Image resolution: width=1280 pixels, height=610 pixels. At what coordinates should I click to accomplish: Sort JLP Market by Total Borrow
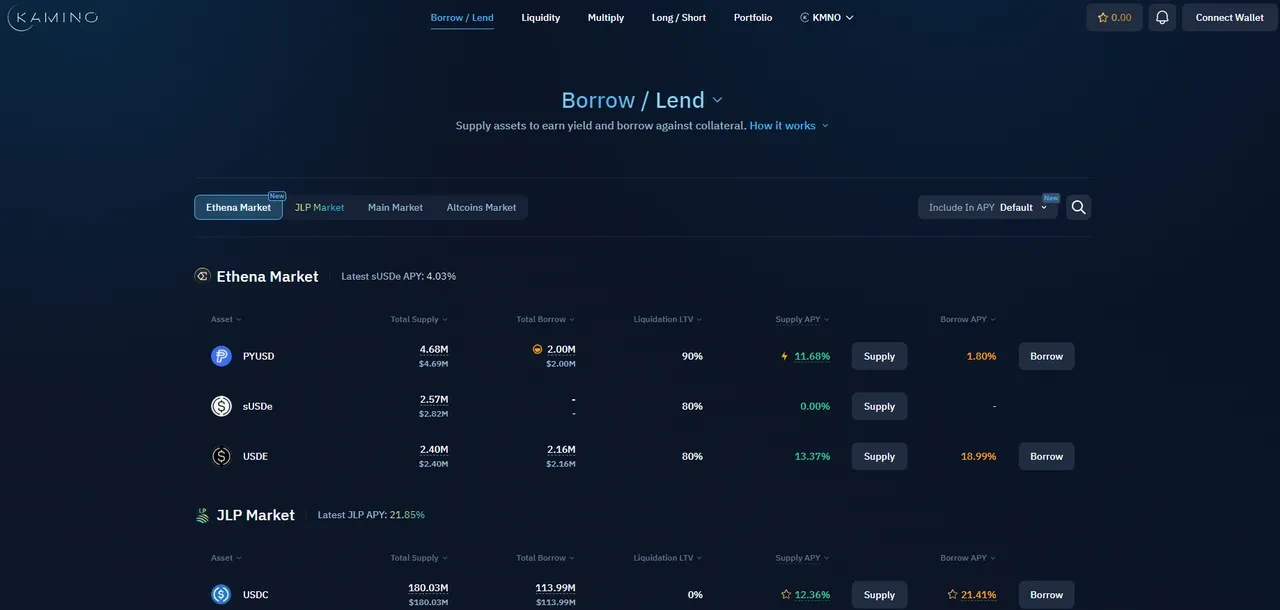546,558
